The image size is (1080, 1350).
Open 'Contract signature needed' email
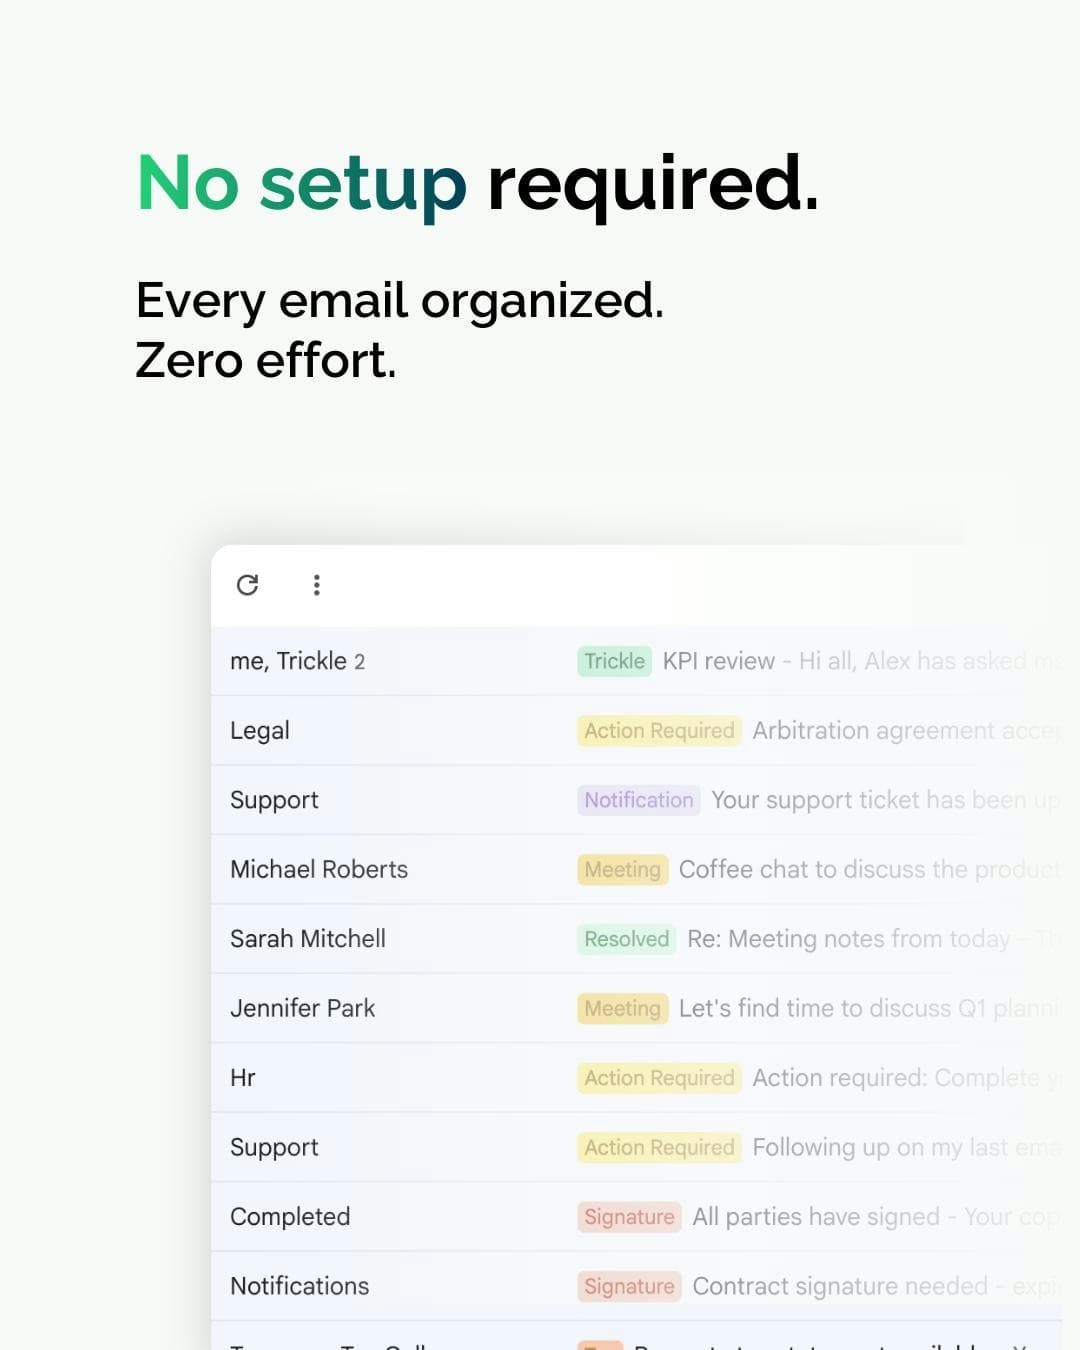coord(840,1286)
